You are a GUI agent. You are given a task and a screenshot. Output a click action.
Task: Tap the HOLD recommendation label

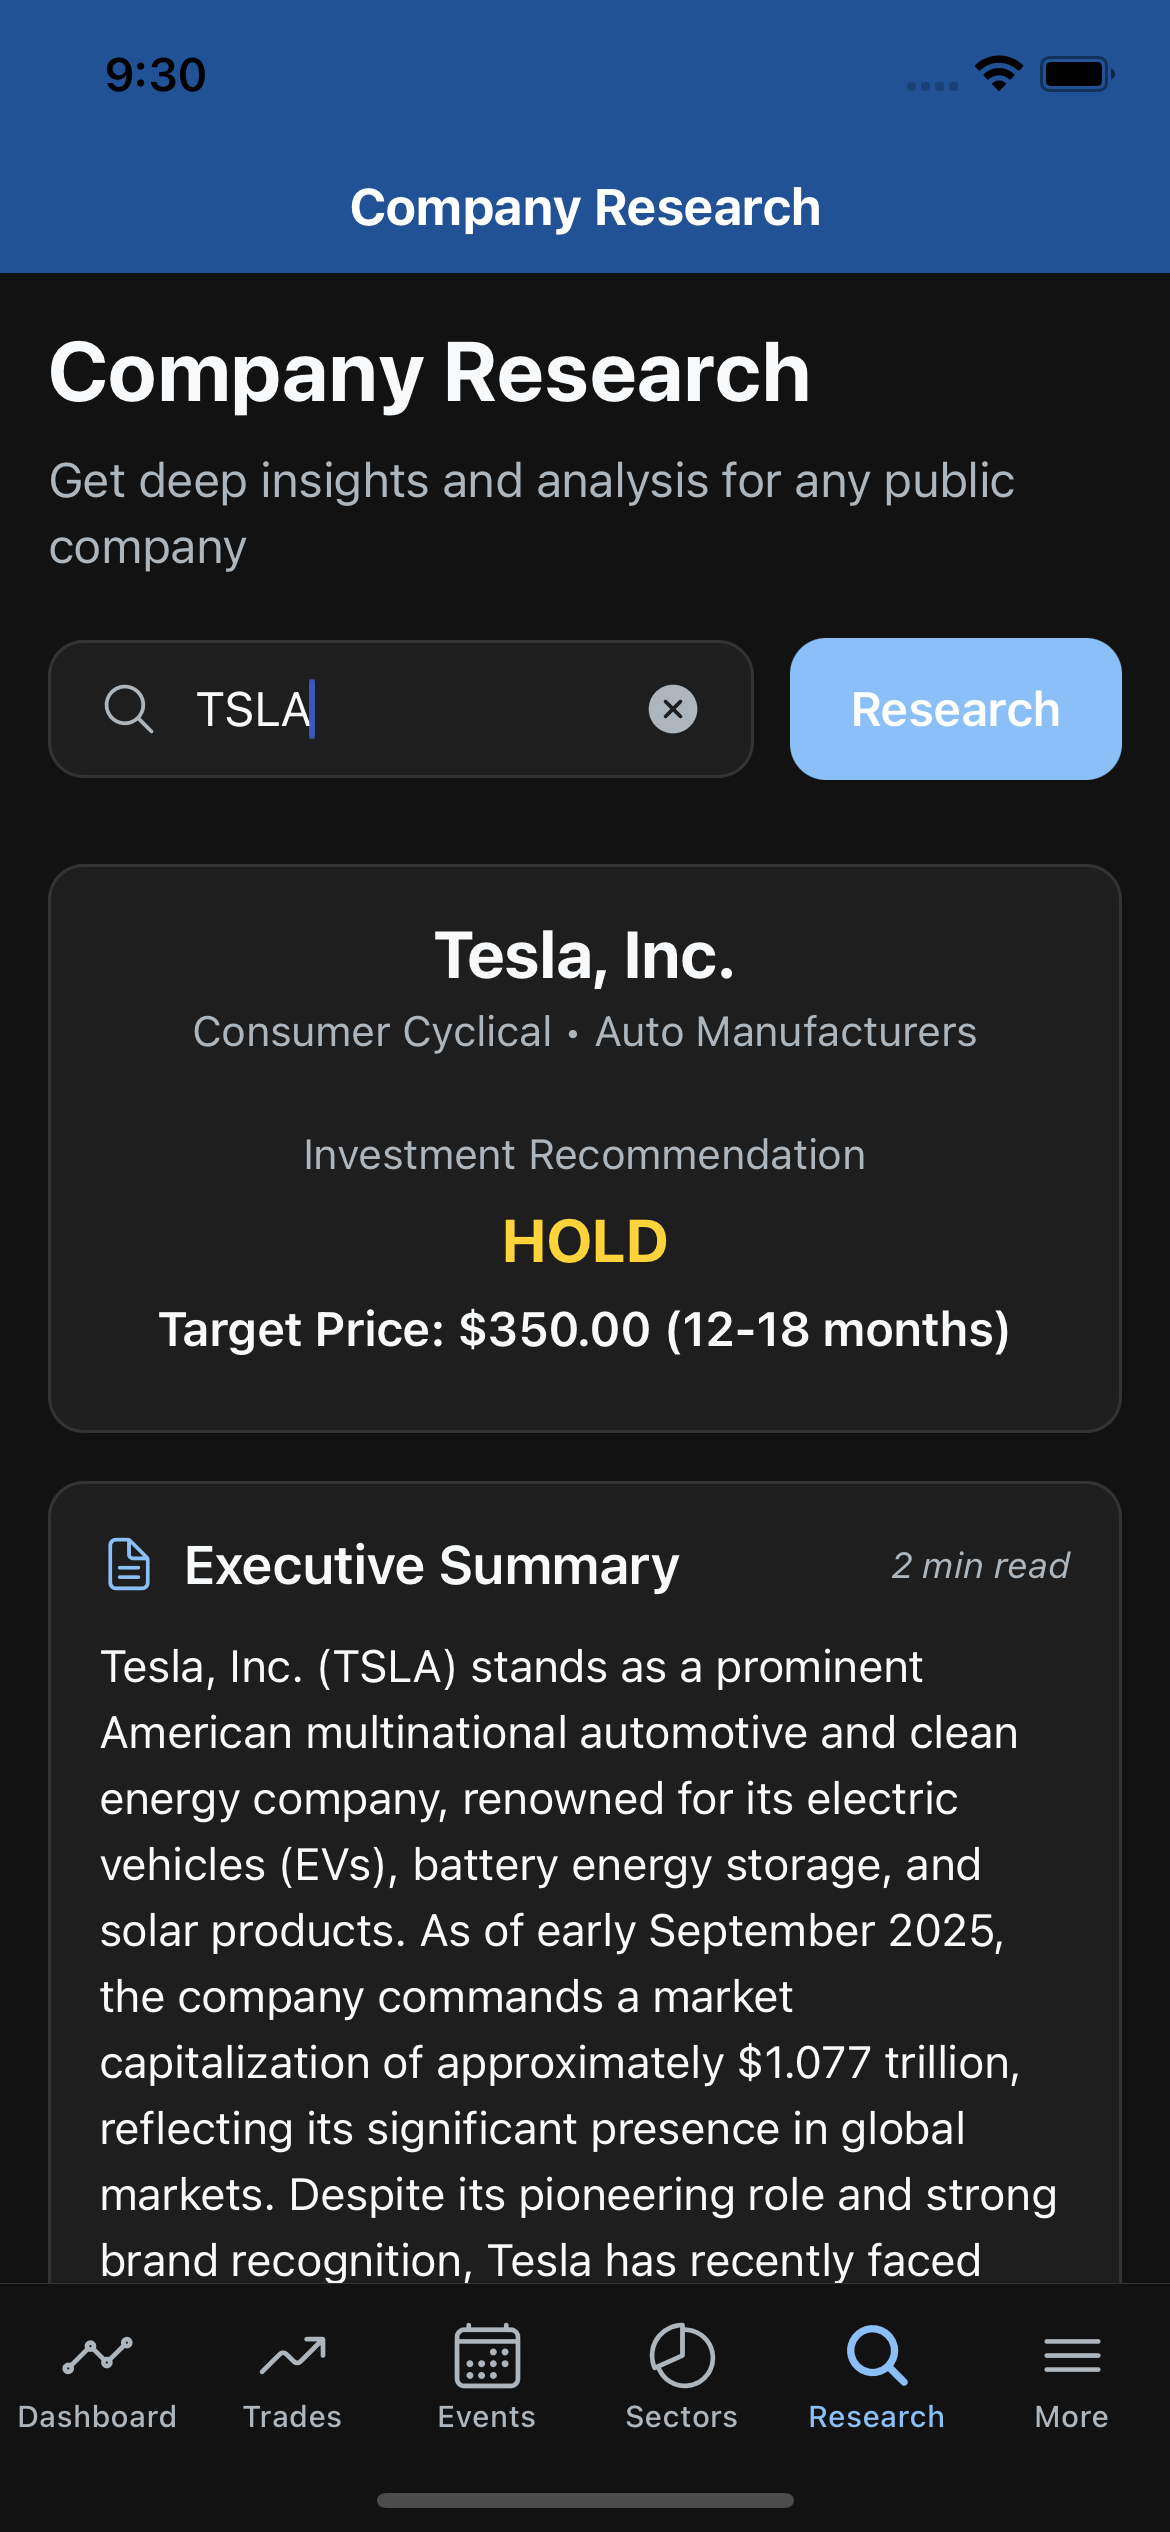tap(585, 1241)
